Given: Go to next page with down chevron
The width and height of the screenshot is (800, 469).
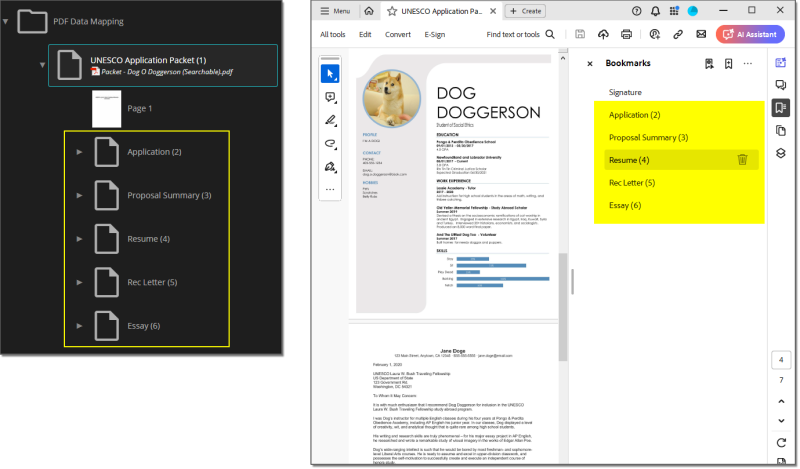Looking at the screenshot, I should coord(781,421).
